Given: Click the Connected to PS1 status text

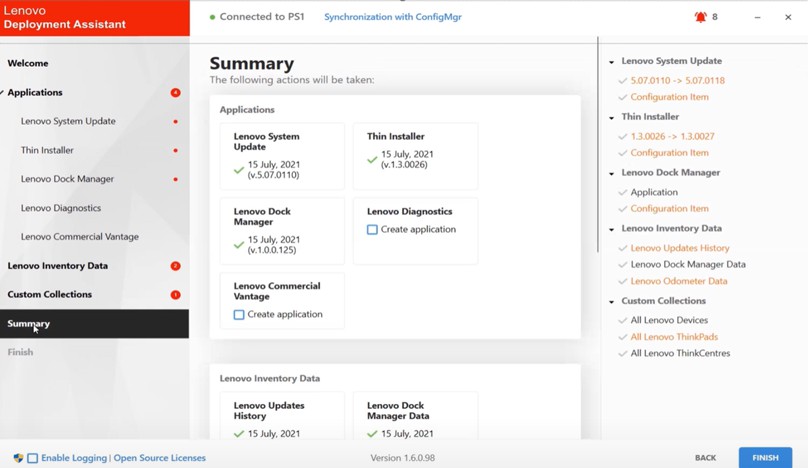Looking at the screenshot, I should point(262,16).
